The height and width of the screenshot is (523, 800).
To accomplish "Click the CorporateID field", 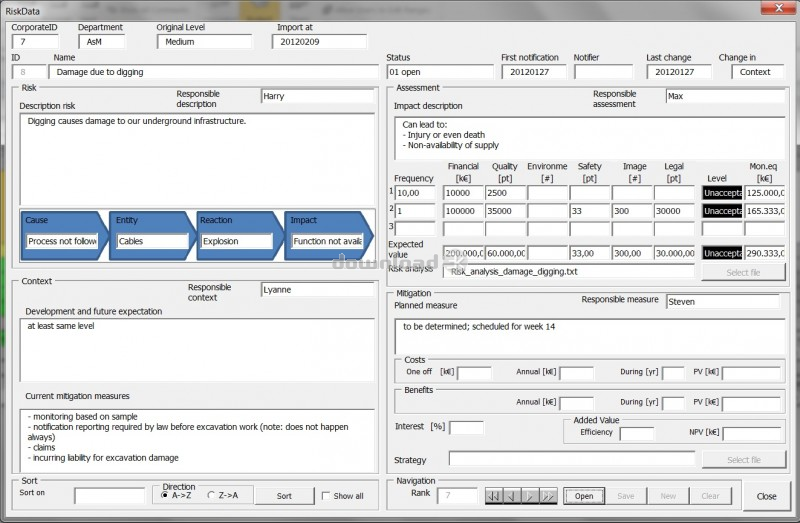I will click(35, 42).
